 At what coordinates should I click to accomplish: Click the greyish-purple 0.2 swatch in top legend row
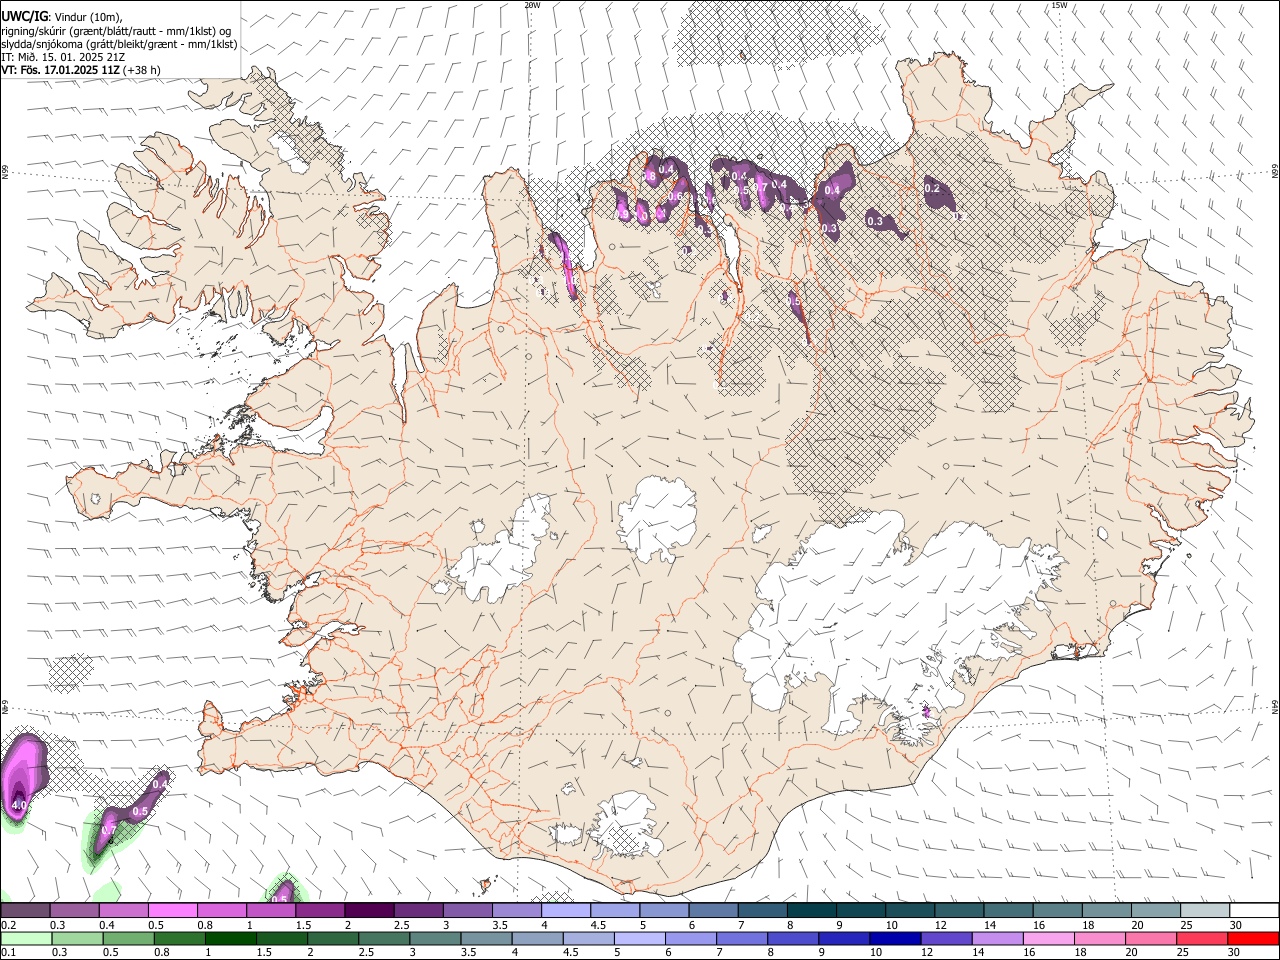pyautogui.click(x=25, y=911)
